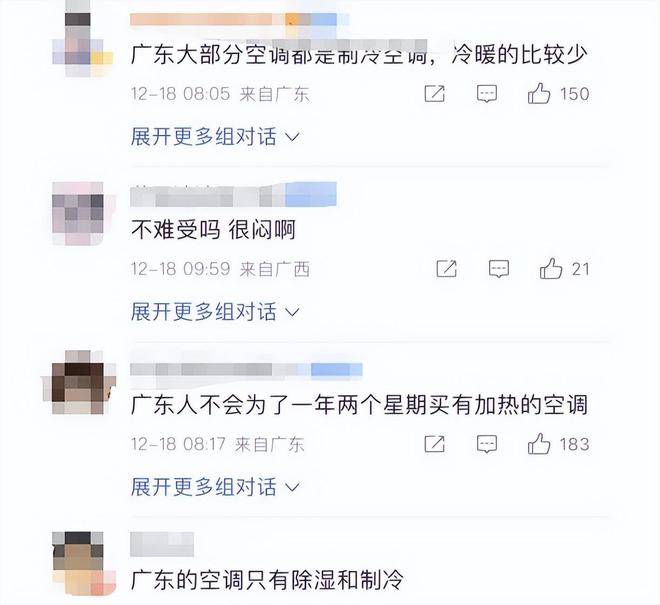Expand 展开更多组对话 under 不难受吗 comment
The image size is (660, 605).
[x=215, y=312]
